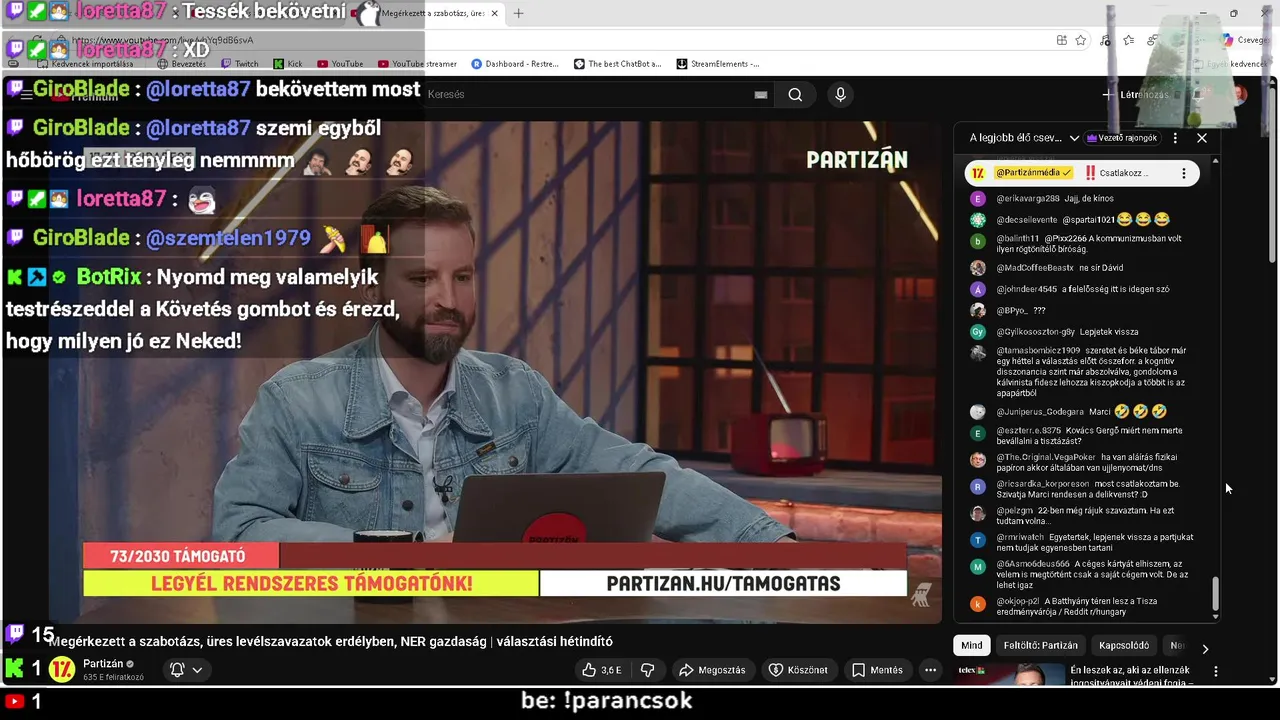Viewport: 1280px width, 720px height.
Task: Click the @MadCoffeeBeastx chat avatar
Action: click(978, 268)
